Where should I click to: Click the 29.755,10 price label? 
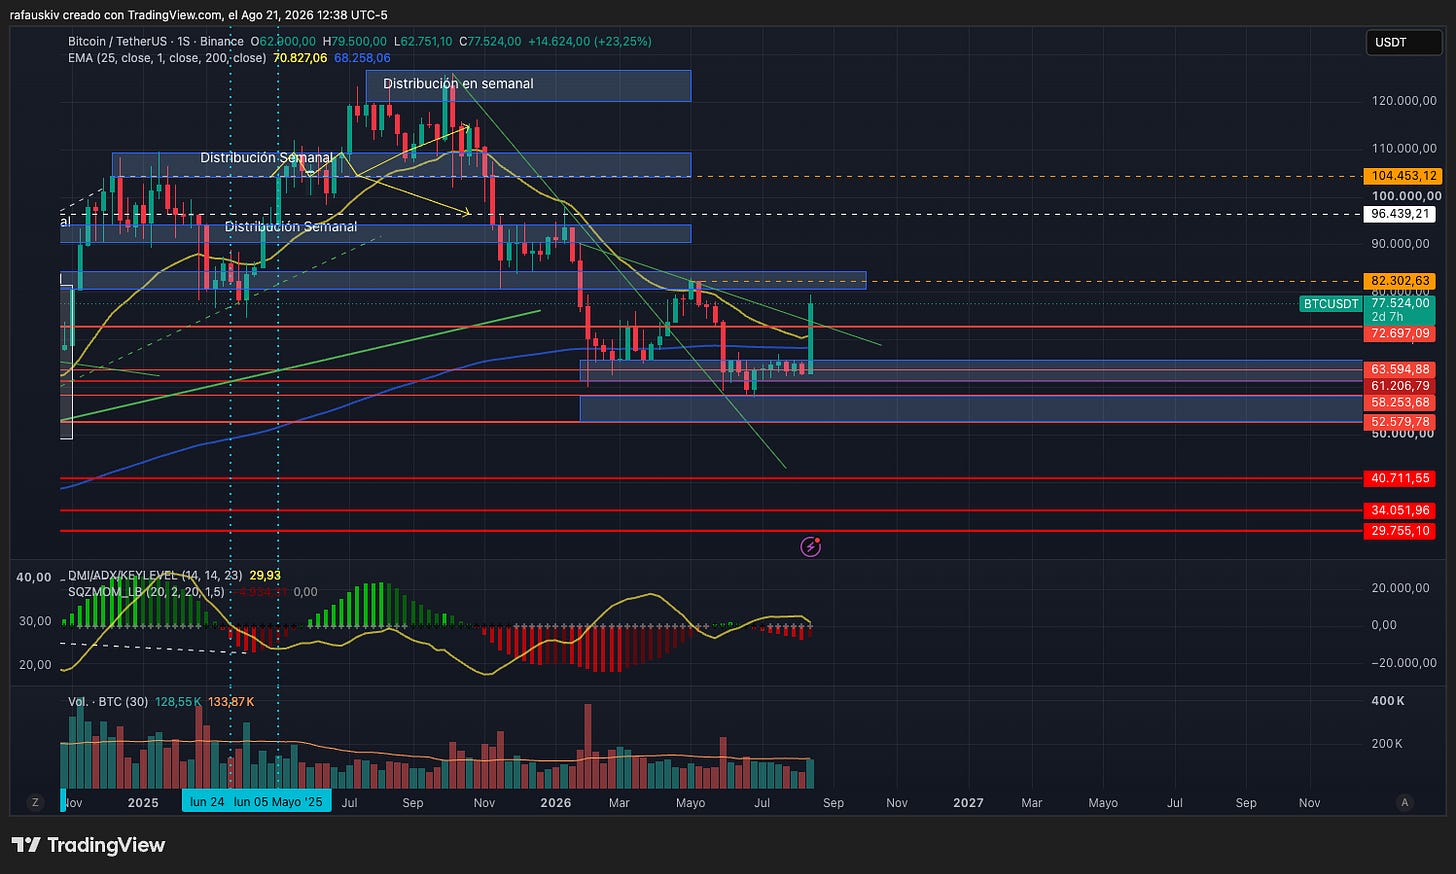coord(1400,531)
